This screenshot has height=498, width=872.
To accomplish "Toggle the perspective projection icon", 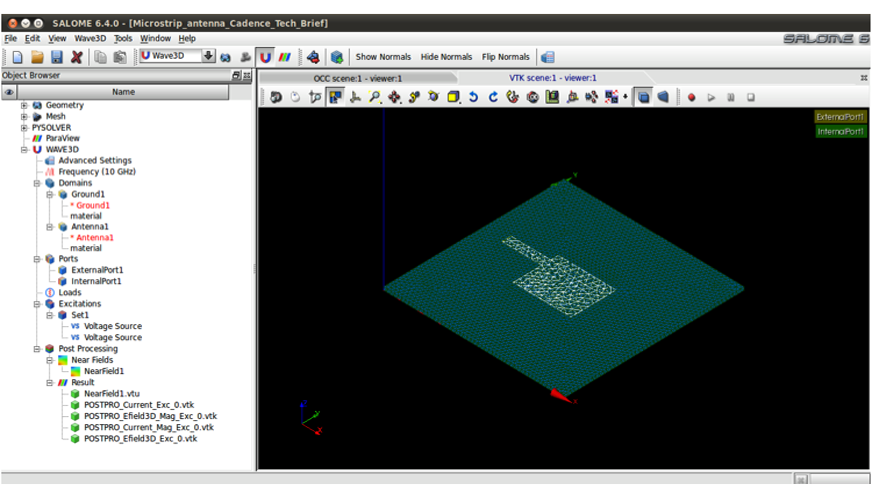I will click(663, 97).
